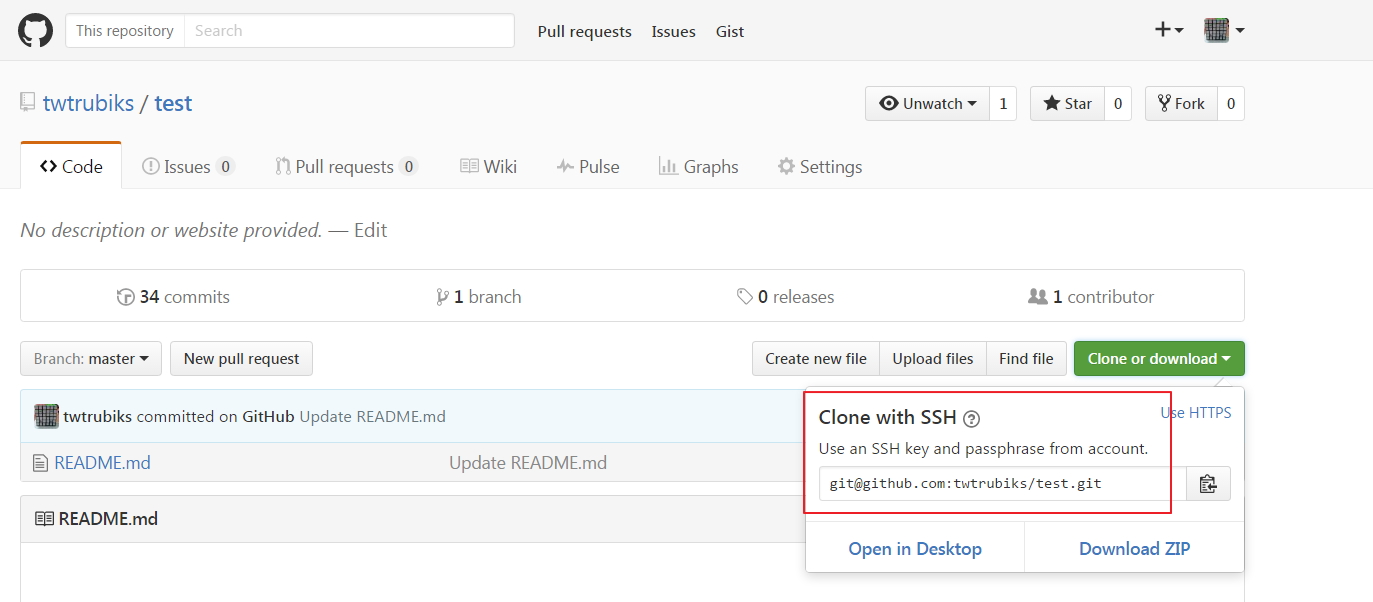The height and width of the screenshot is (602, 1373).
Task: Switch to the Graphs tab
Action: (698, 166)
